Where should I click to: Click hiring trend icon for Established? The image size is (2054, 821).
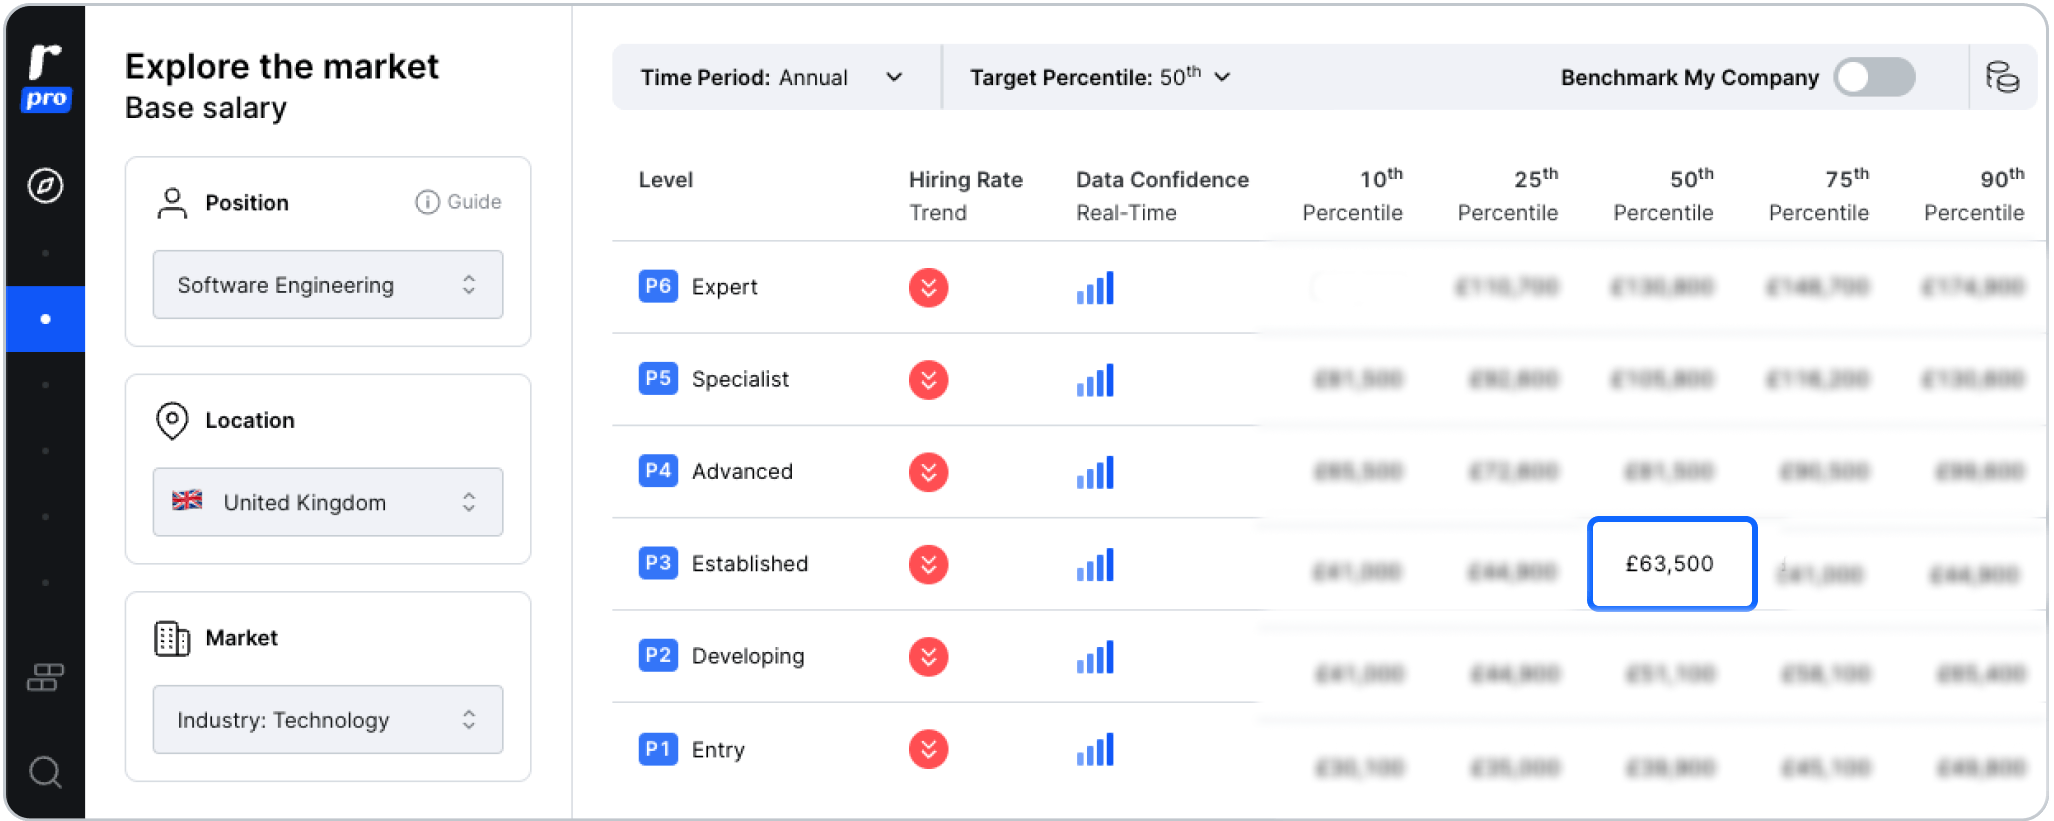tap(929, 565)
